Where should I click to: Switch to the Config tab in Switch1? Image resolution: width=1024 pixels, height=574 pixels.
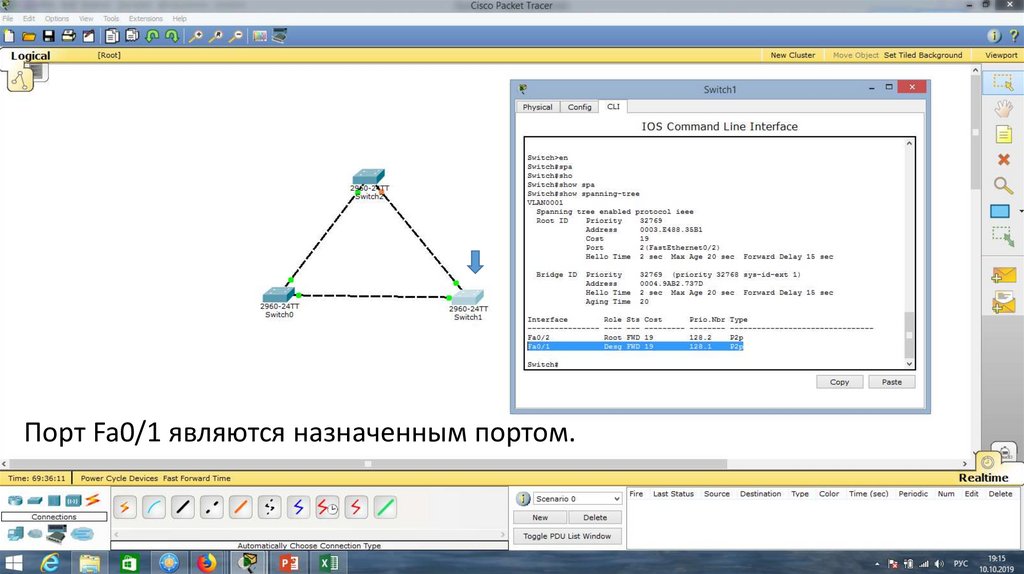579,107
